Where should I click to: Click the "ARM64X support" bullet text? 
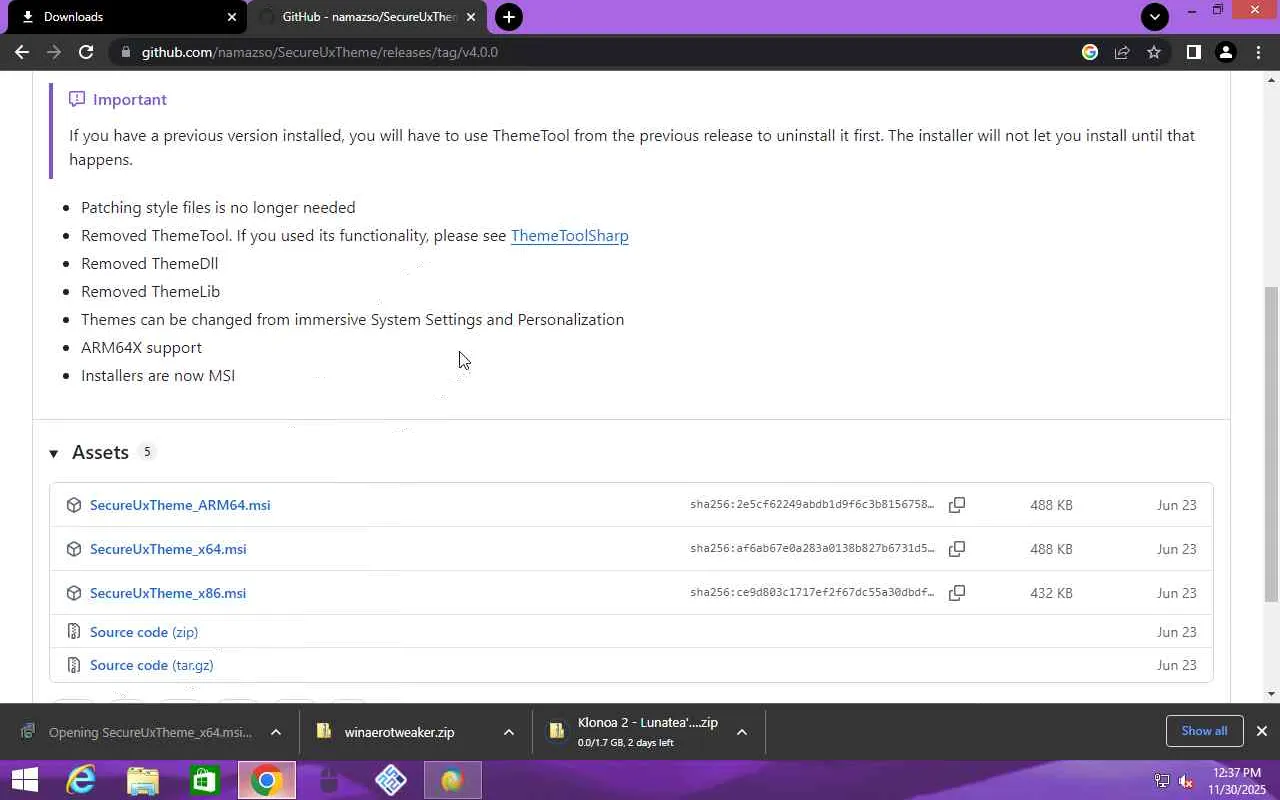[x=141, y=348]
